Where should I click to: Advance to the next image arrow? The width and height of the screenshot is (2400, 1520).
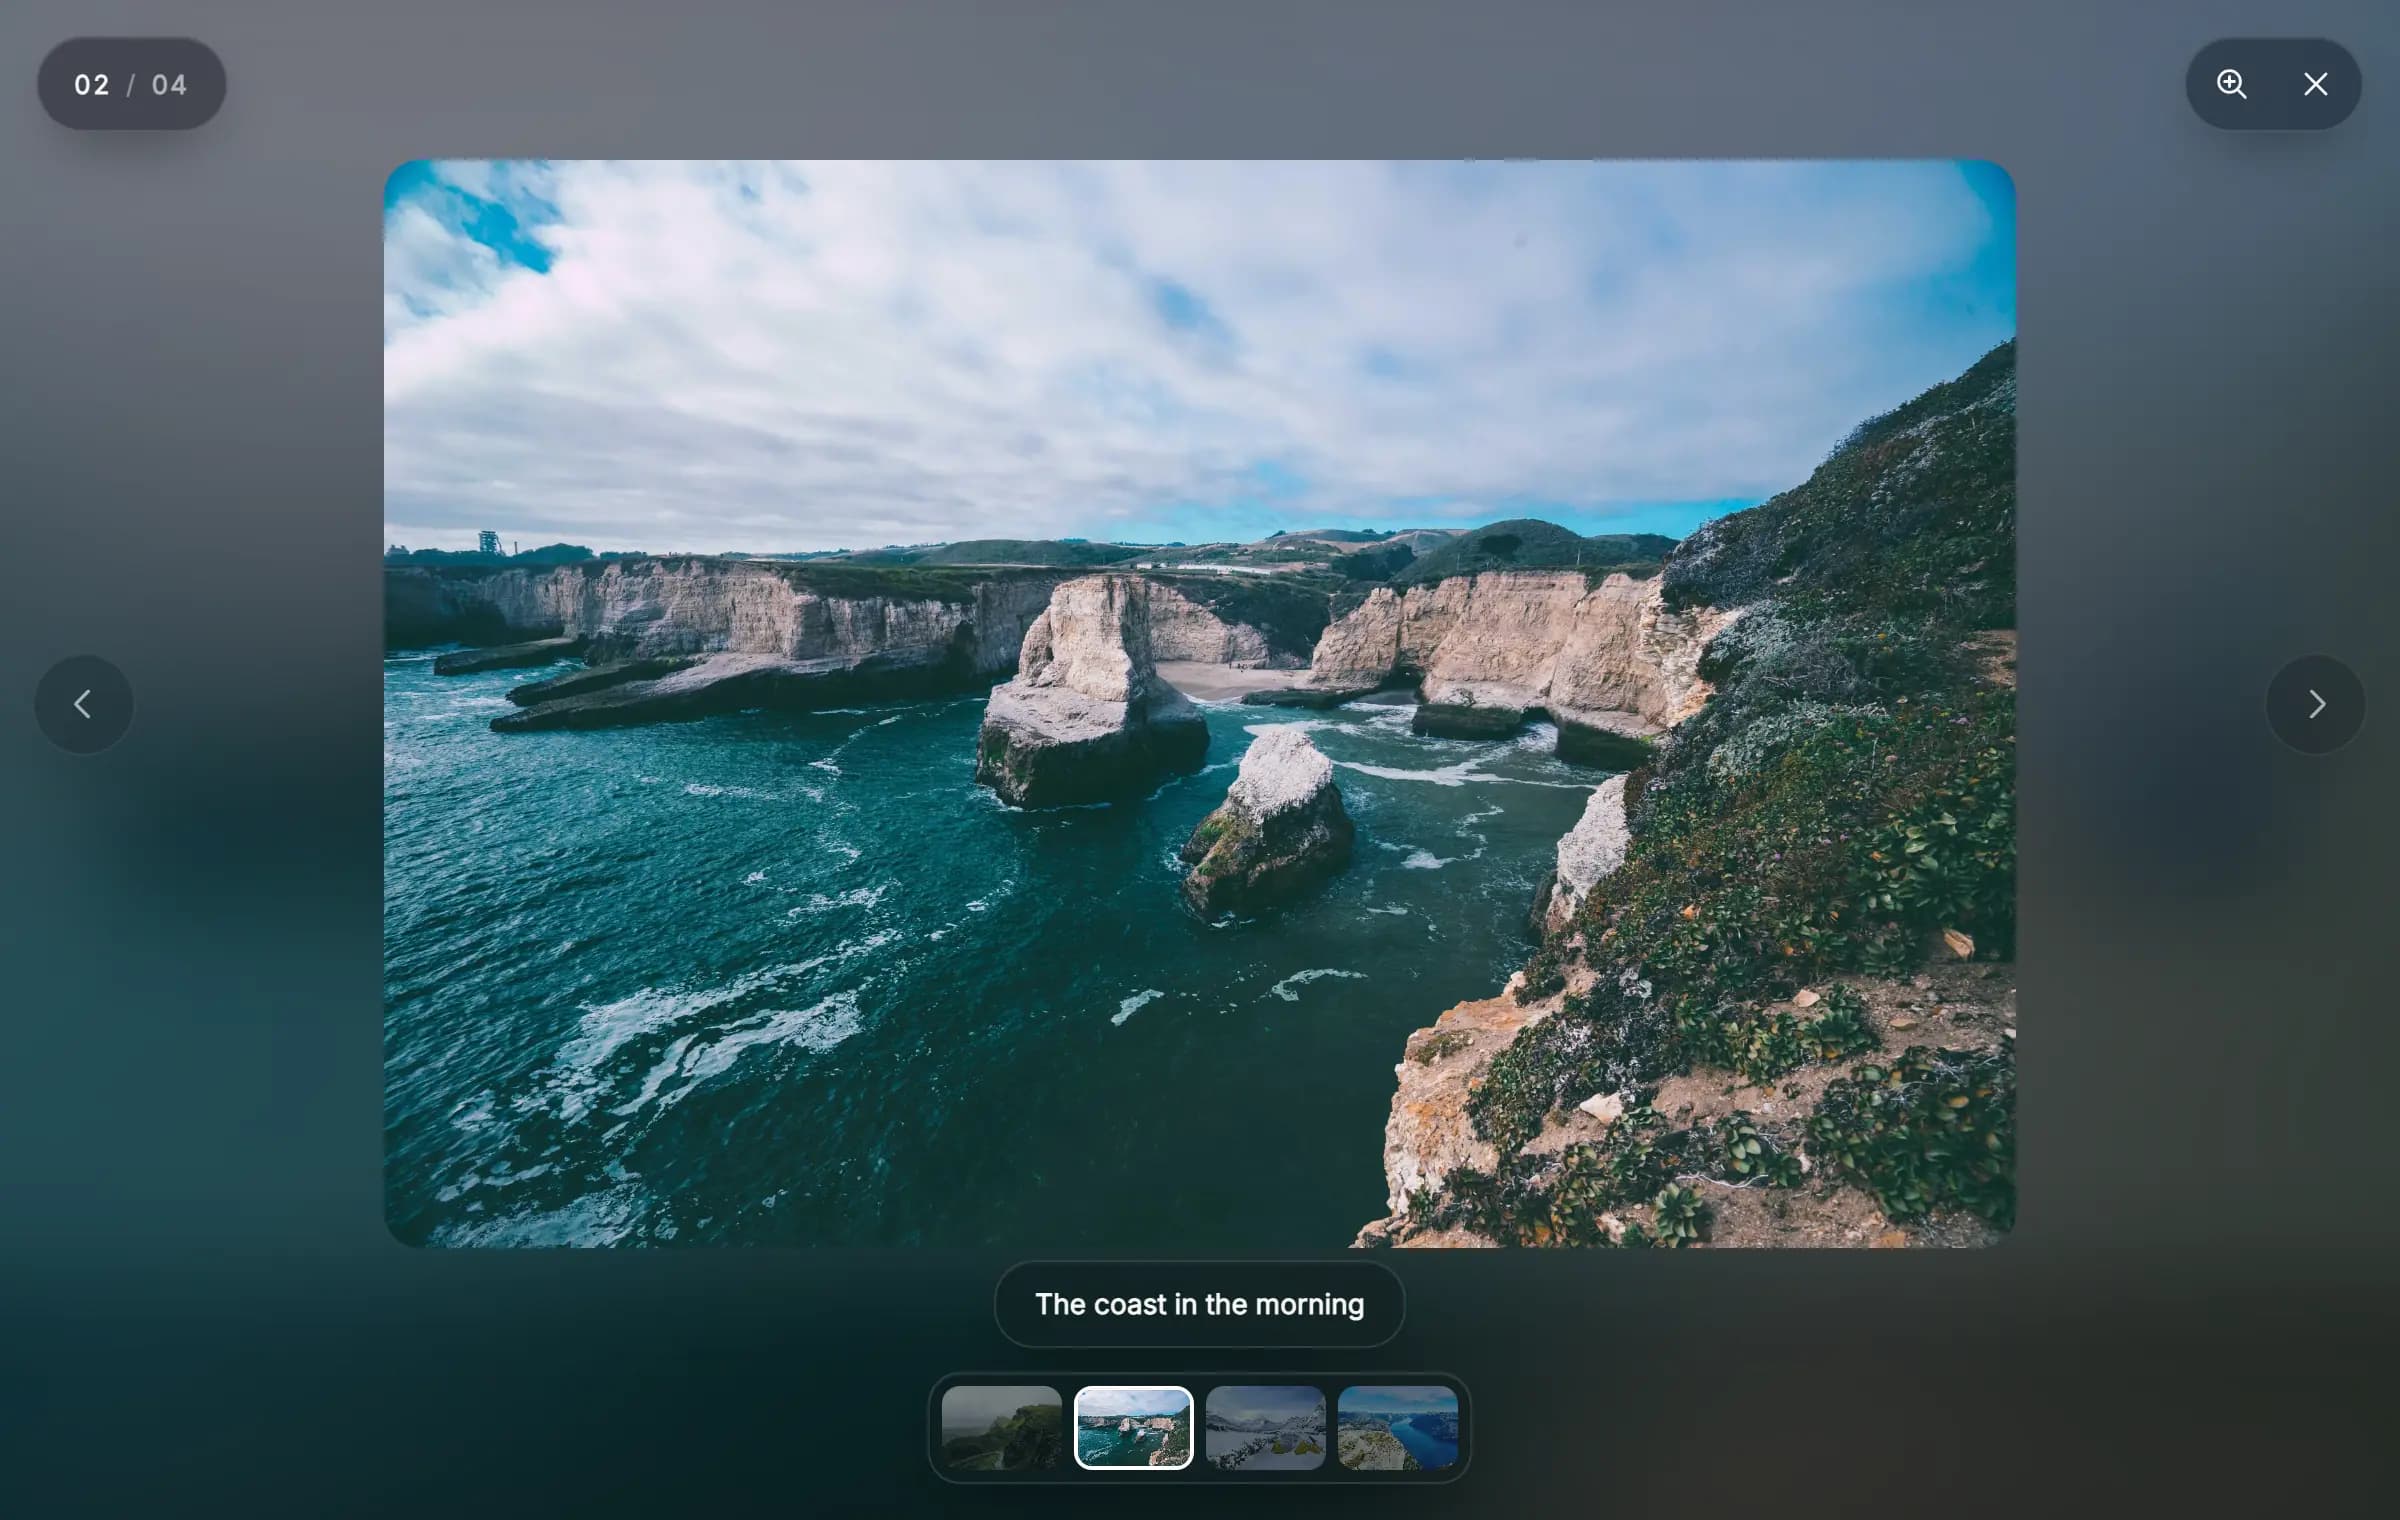2316,704
